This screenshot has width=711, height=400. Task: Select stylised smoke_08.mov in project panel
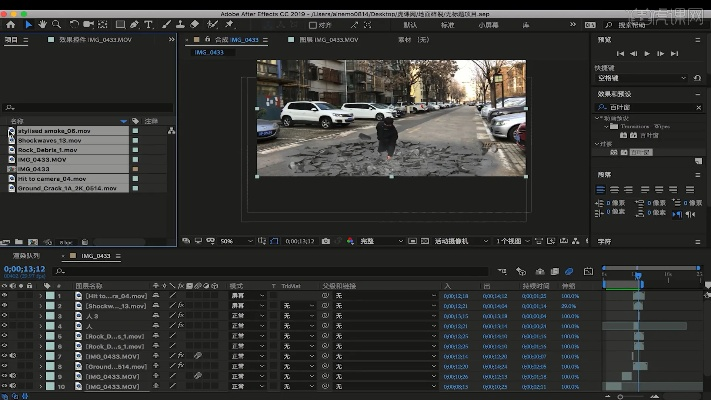[x=54, y=131]
